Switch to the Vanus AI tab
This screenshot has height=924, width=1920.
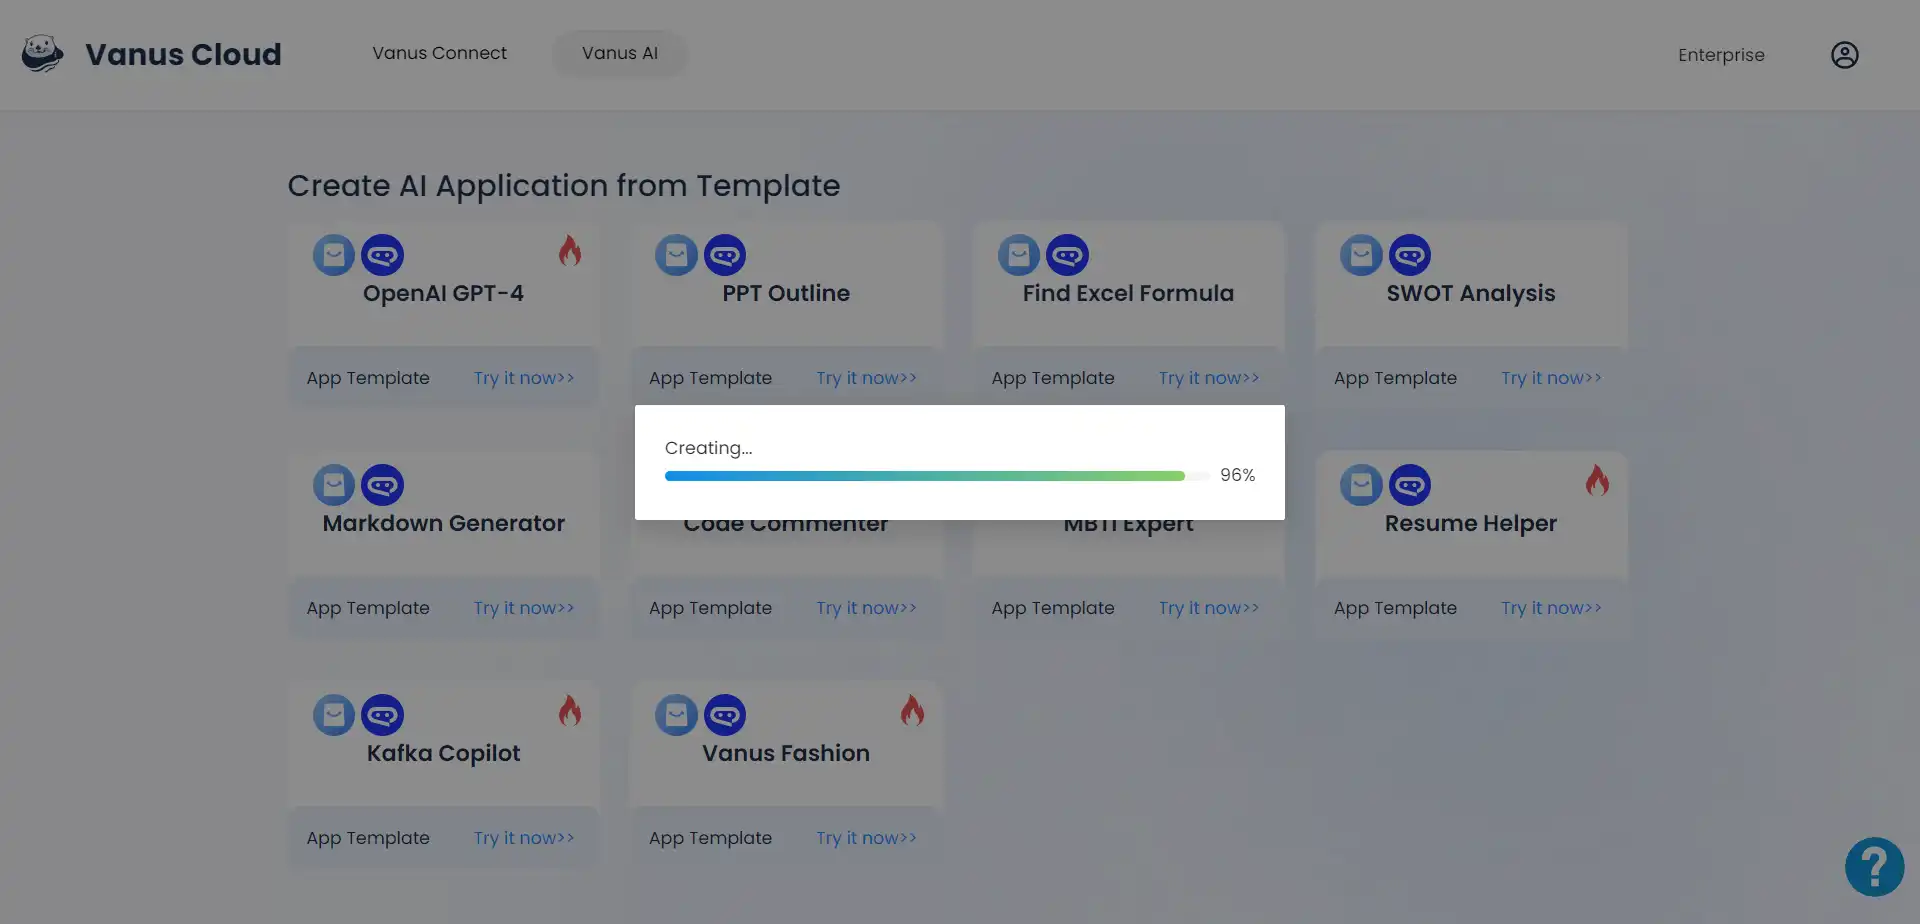pyautogui.click(x=620, y=53)
